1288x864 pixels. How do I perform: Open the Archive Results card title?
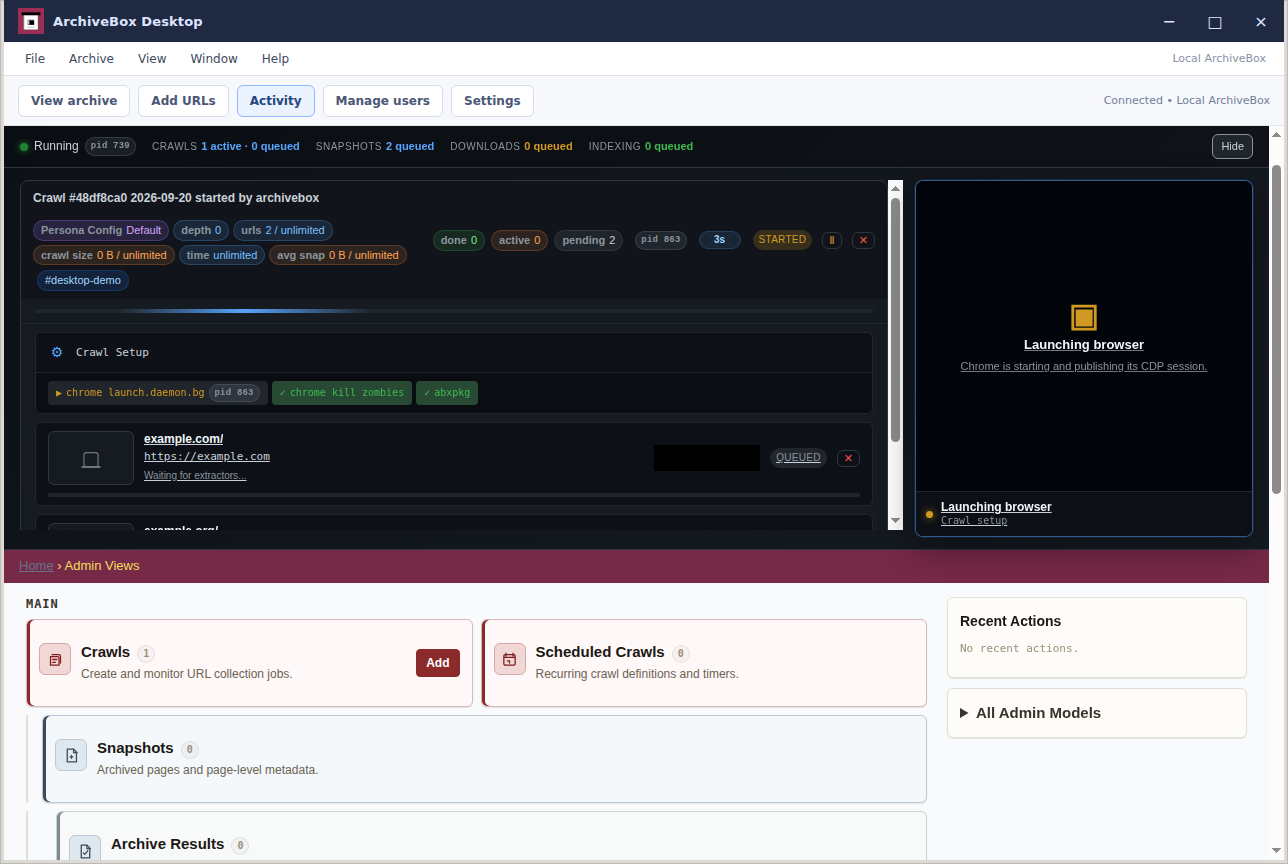[167, 844]
